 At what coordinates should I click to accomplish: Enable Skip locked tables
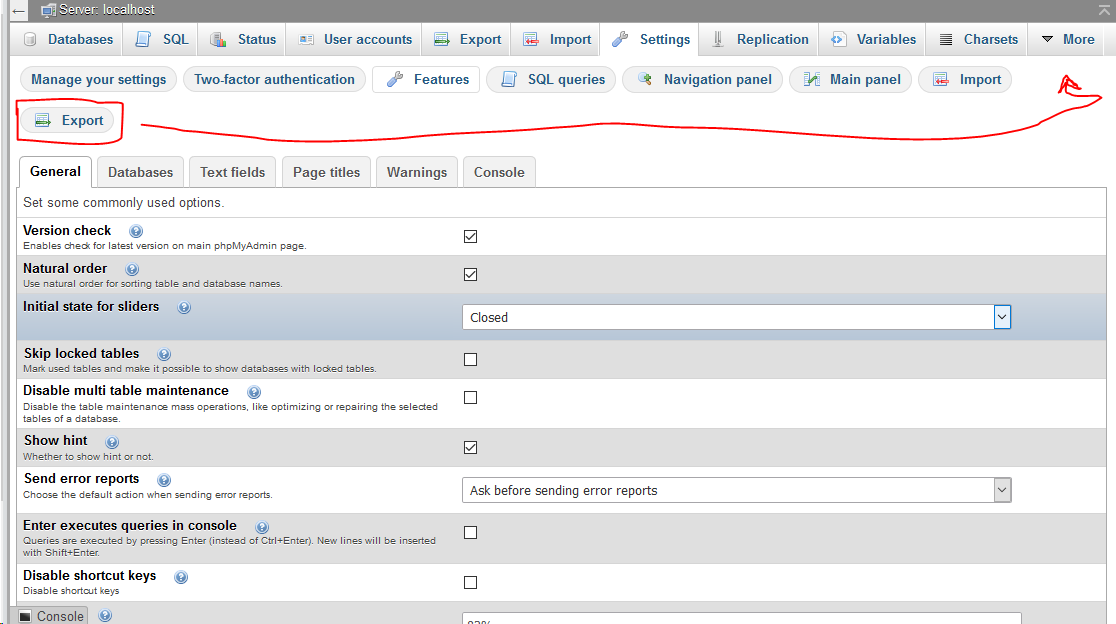click(x=470, y=359)
